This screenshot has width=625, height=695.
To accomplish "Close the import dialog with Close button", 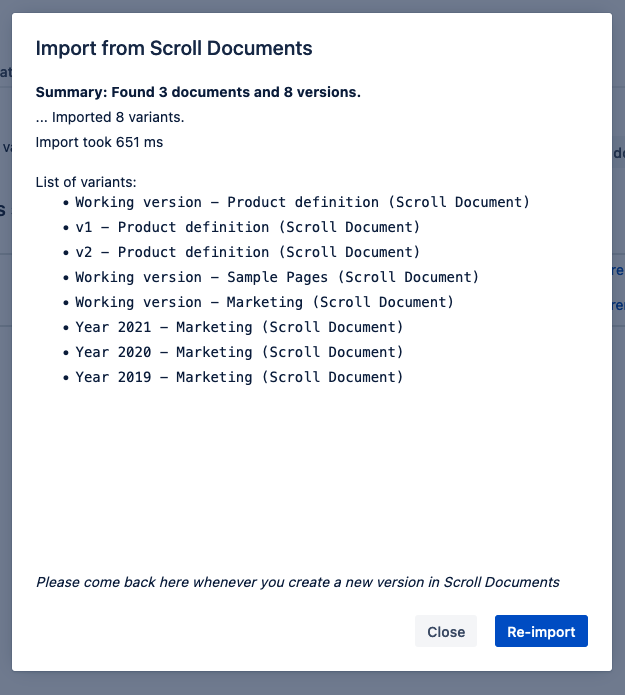I will pyautogui.click(x=446, y=631).
